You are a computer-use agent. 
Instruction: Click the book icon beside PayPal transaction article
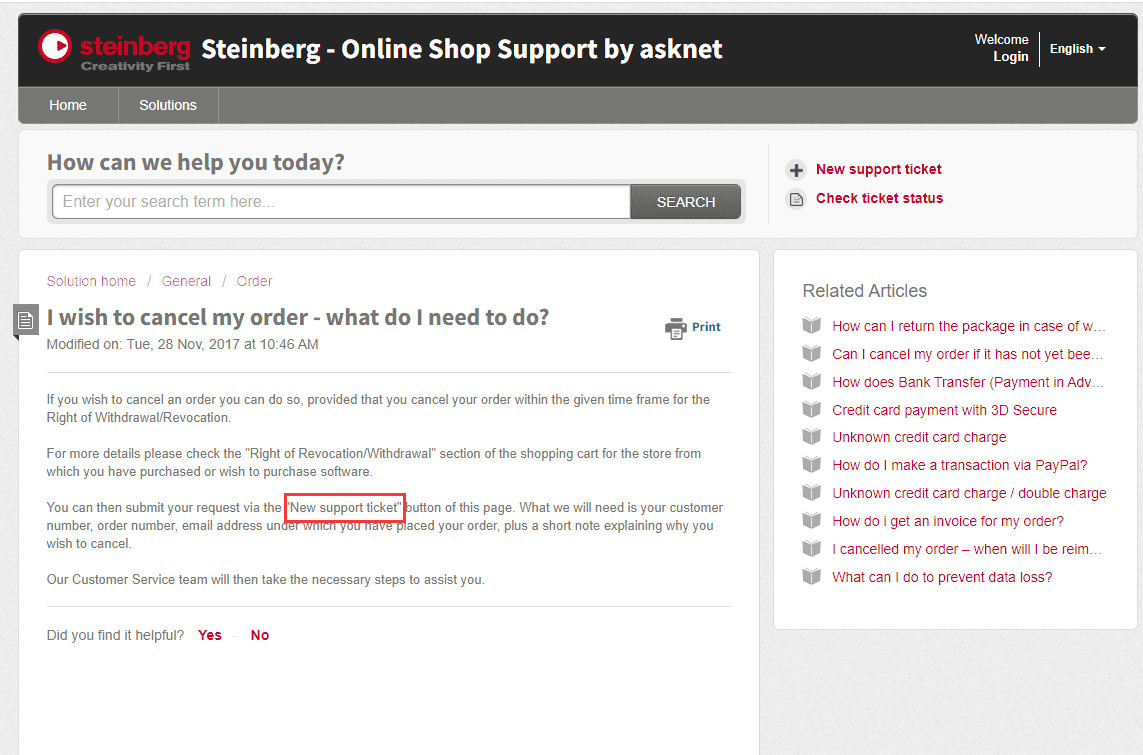pos(811,464)
